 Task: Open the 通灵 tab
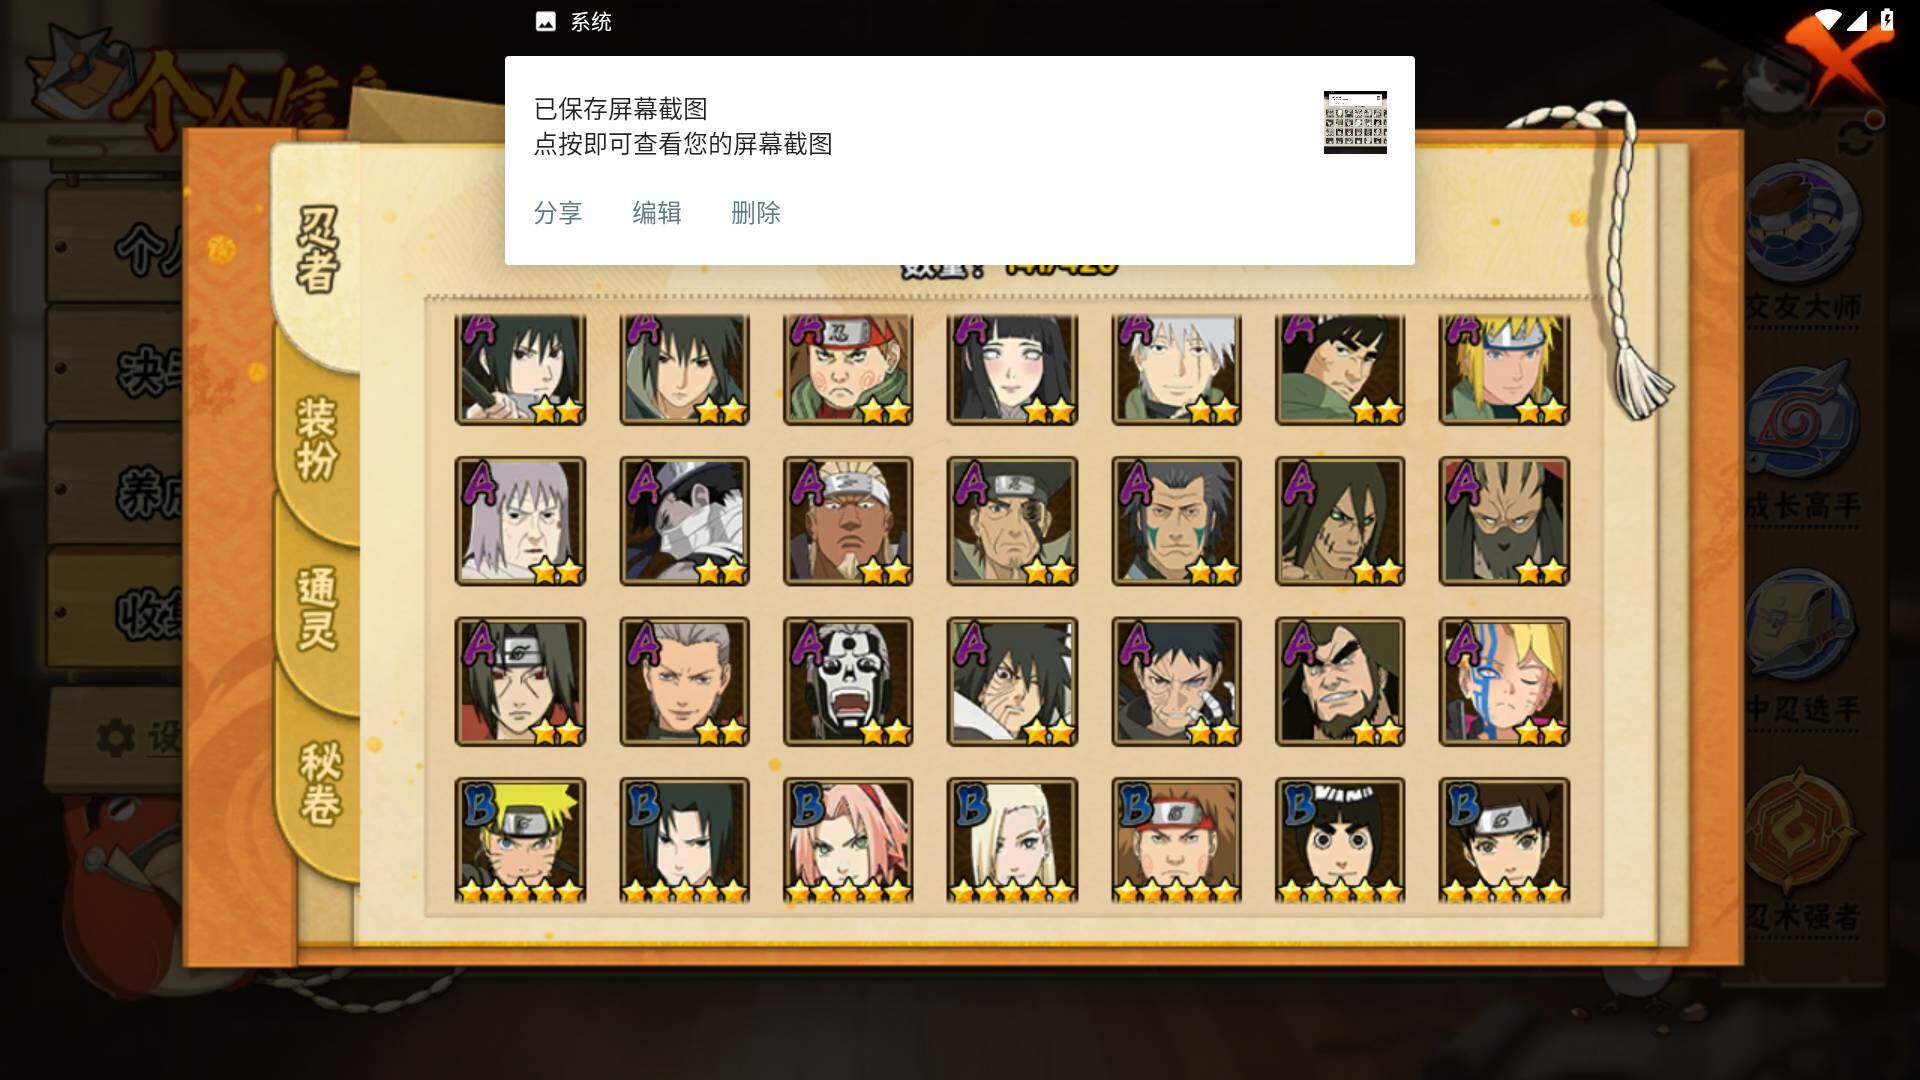pyautogui.click(x=318, y=608)
